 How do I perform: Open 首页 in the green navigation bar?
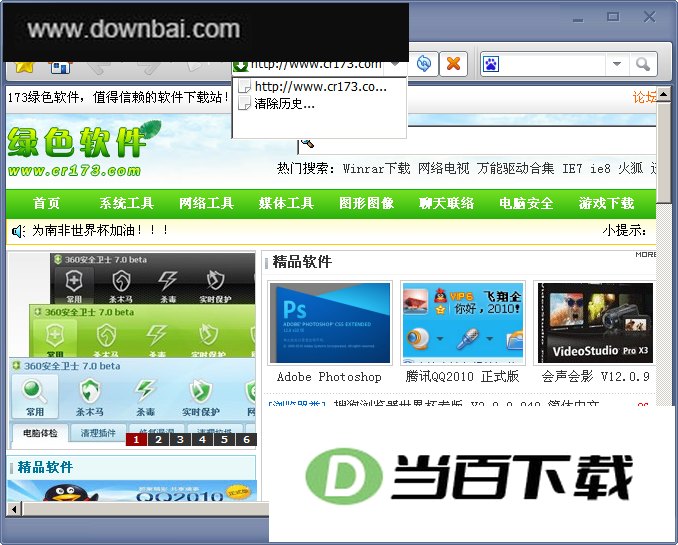tap(46, 203)
